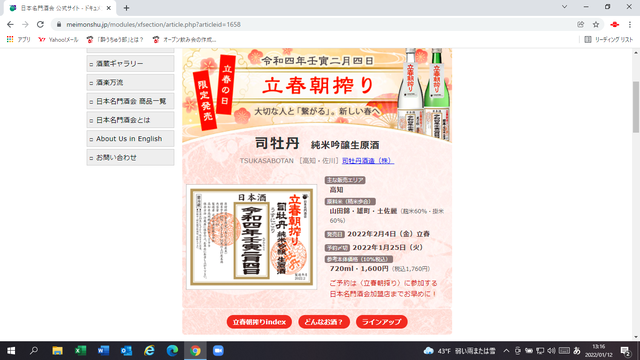Open the Windows Start menu
Screen dimensions: 640x360
point(11,351)
